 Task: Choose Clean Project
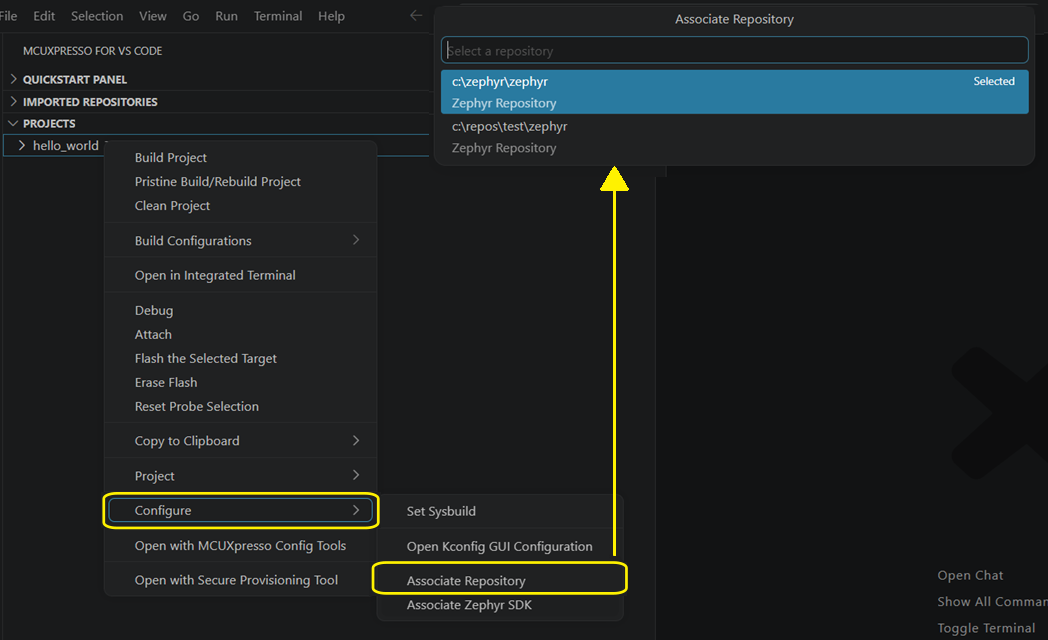(x=241, y=206)
